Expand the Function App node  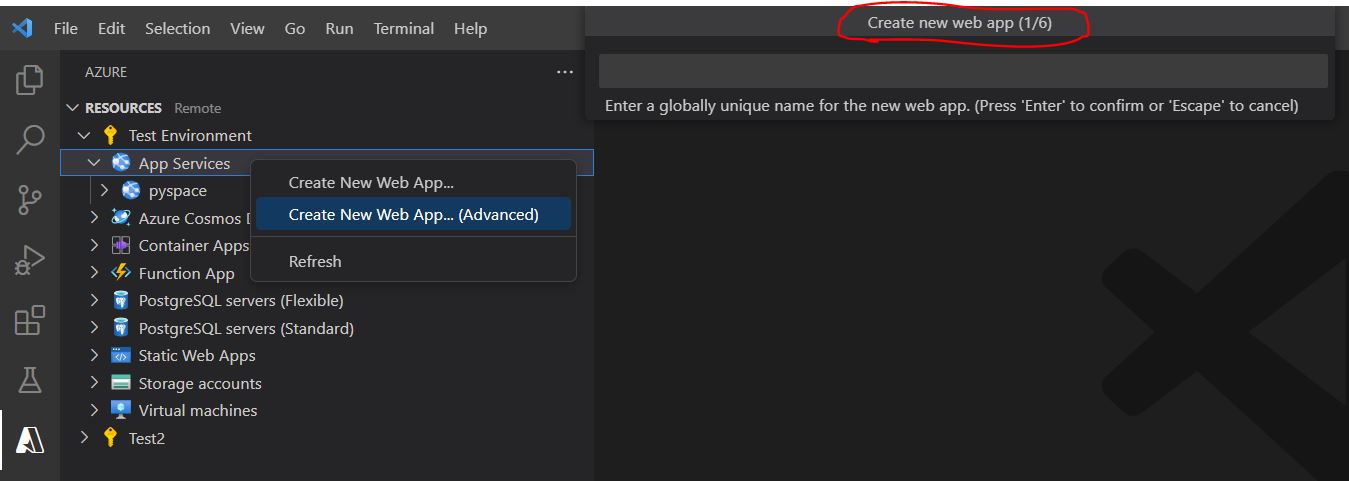[x=94, y=273]
